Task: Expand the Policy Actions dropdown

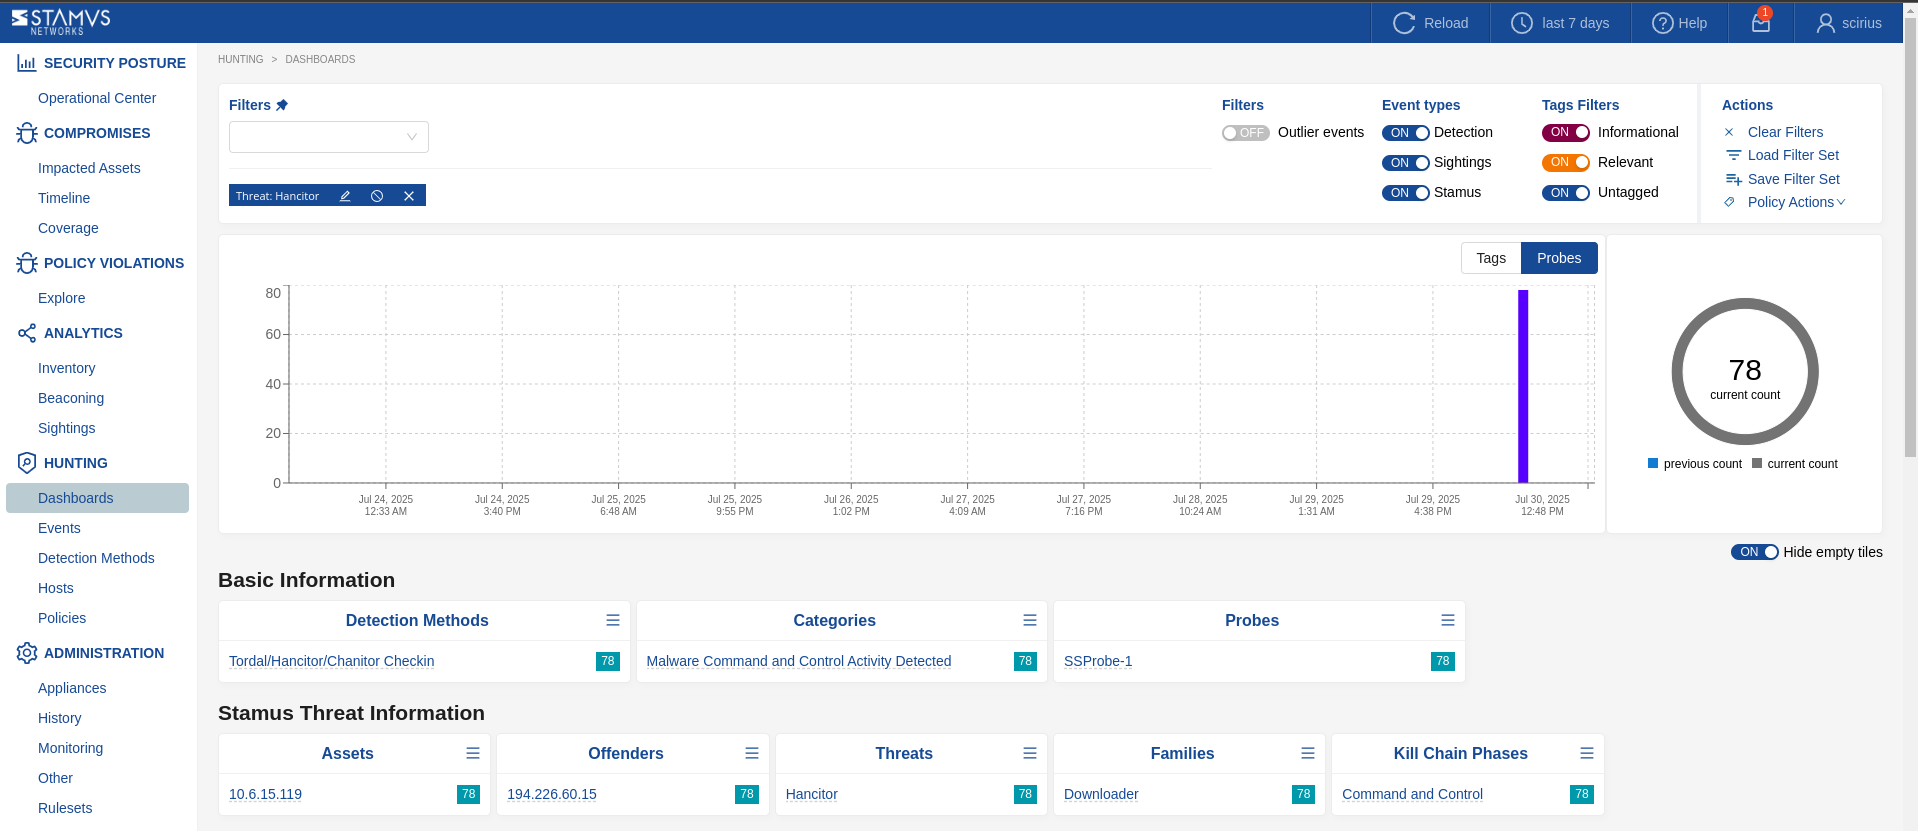Action: tap(1795, 202)
